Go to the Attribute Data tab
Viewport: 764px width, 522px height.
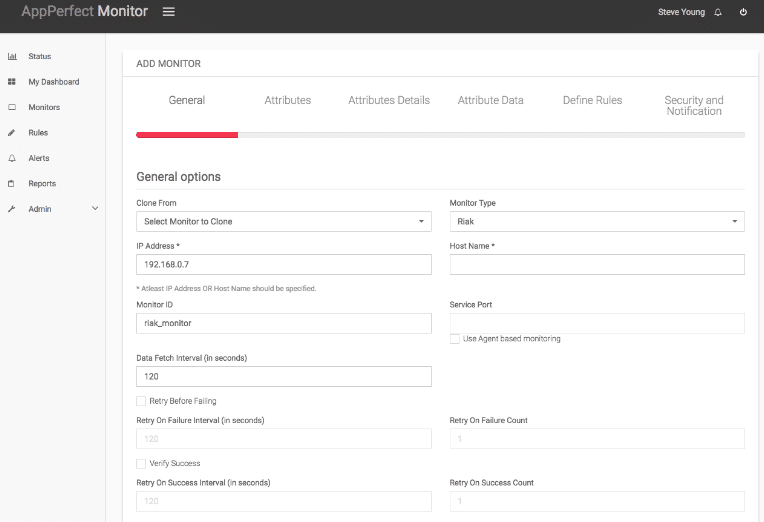490,100
